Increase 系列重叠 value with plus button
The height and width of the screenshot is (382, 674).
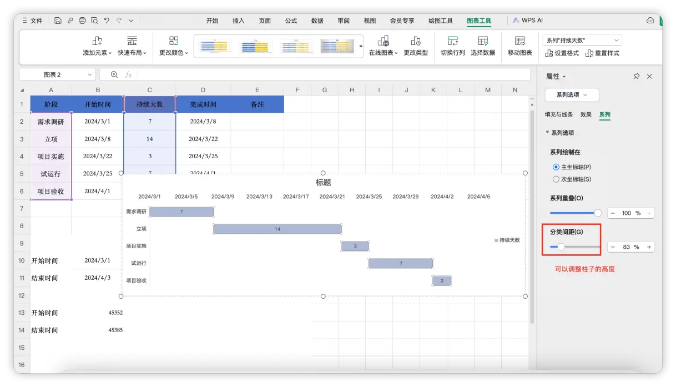point(649,213)
